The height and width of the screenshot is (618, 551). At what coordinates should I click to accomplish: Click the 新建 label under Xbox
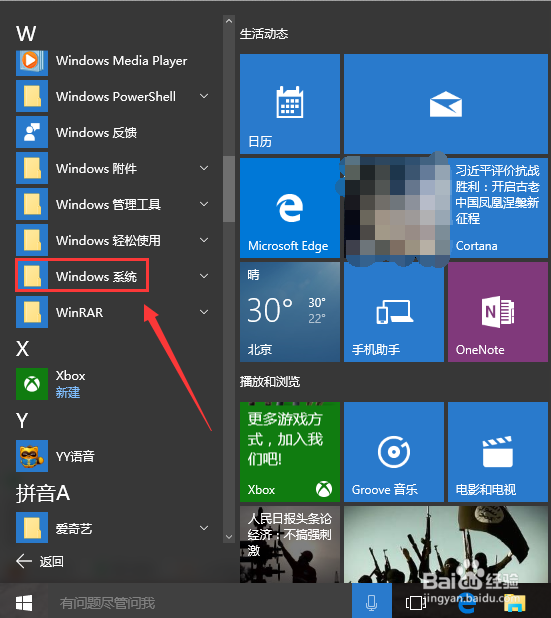(x=68, y=392)
